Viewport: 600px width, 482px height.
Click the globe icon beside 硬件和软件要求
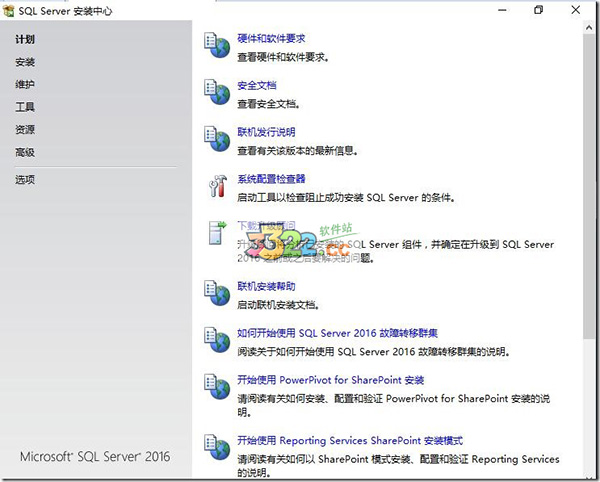click(217, 45)
